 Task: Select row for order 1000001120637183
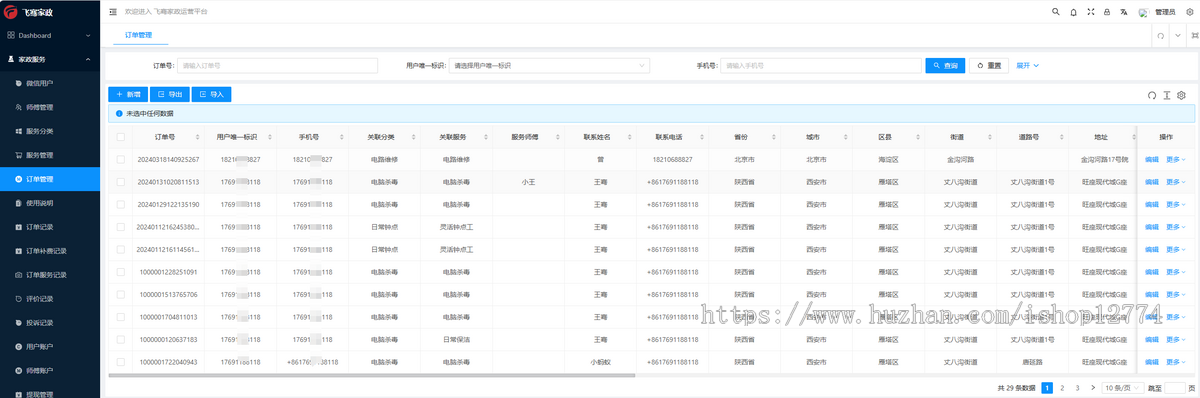point(120,339)
